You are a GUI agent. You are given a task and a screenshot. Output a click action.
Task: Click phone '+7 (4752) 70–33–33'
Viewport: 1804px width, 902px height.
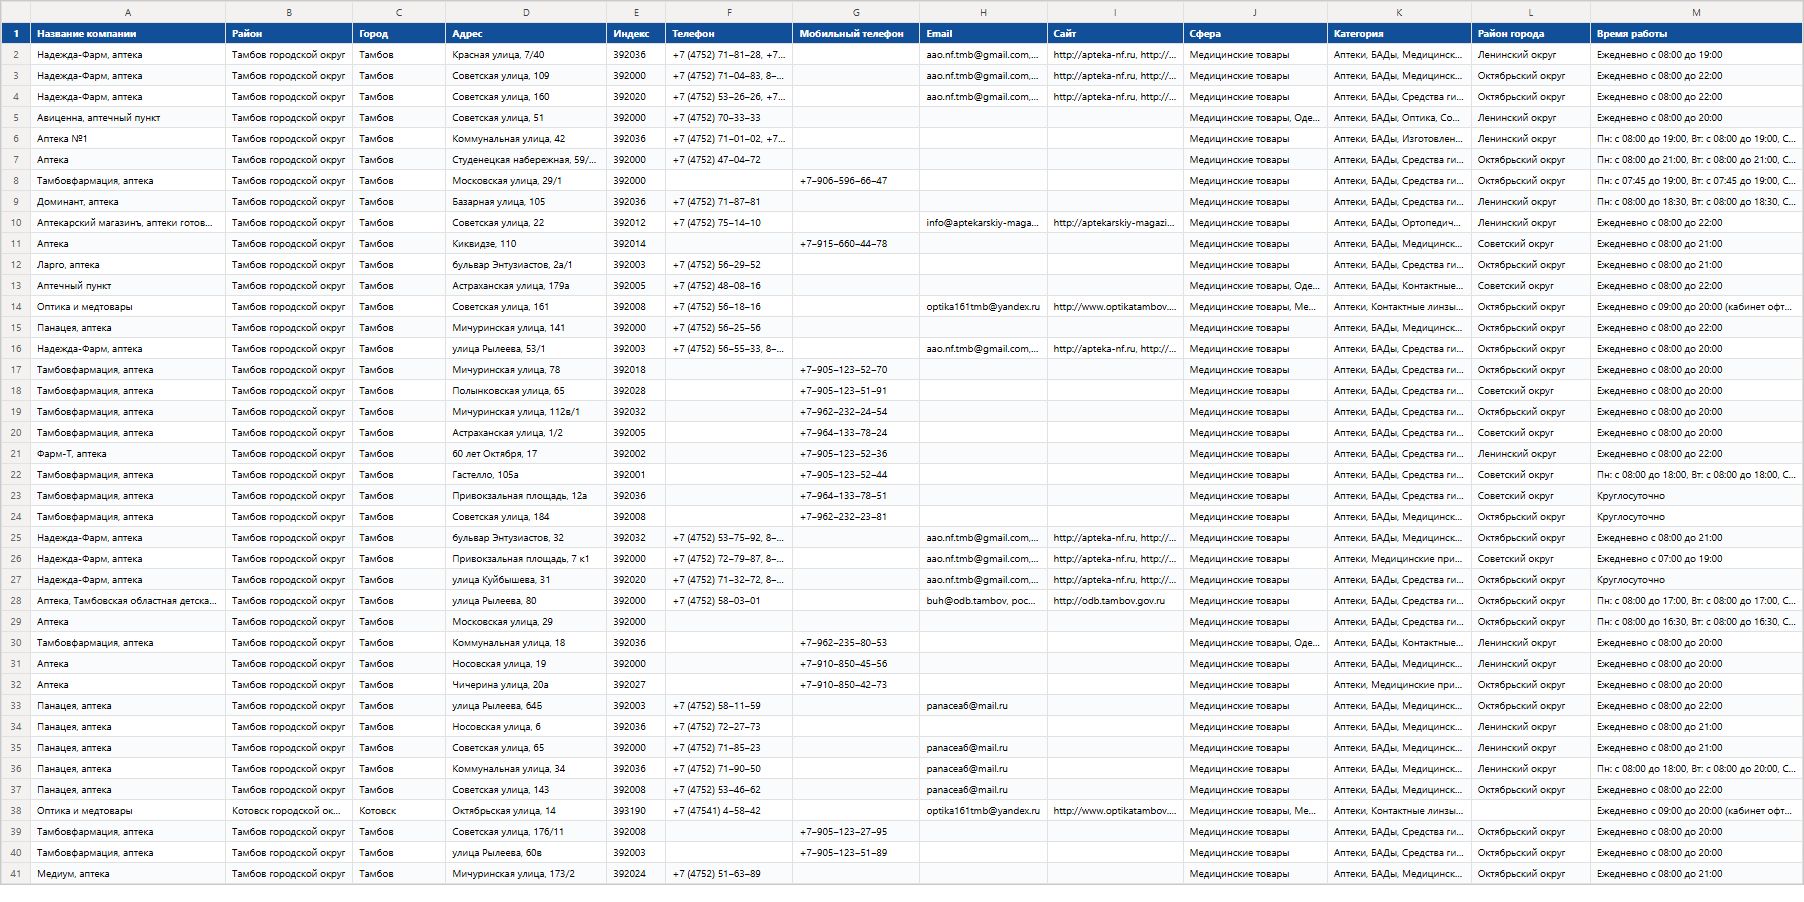(x=729, y=118)
